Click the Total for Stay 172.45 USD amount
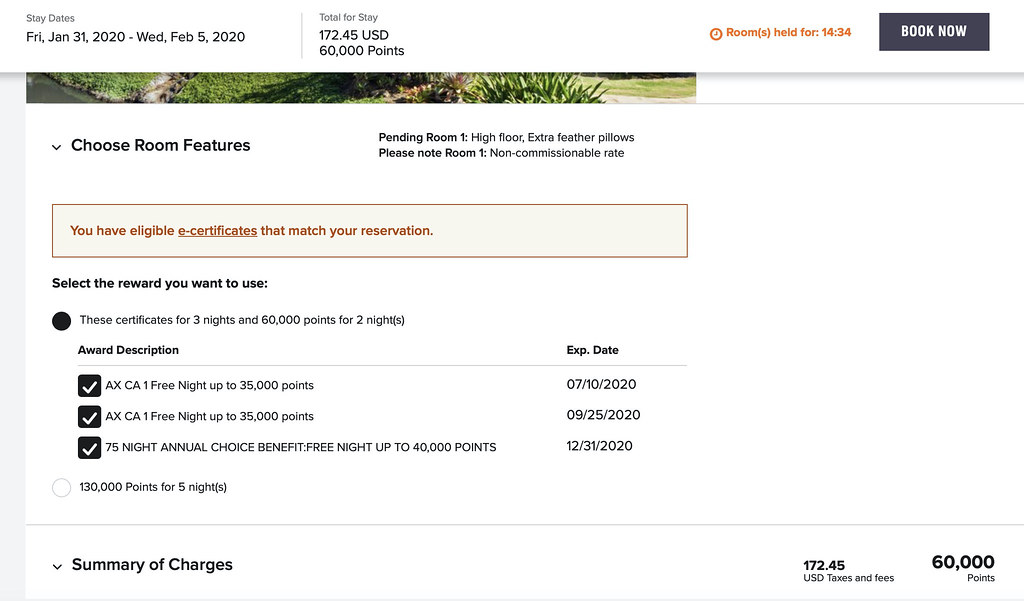Screen dimensions: 1024x601 click(353, 35)
